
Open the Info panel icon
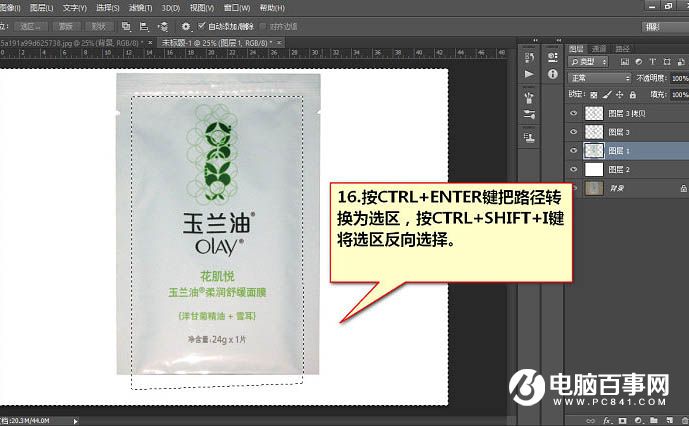click(553, 74)
